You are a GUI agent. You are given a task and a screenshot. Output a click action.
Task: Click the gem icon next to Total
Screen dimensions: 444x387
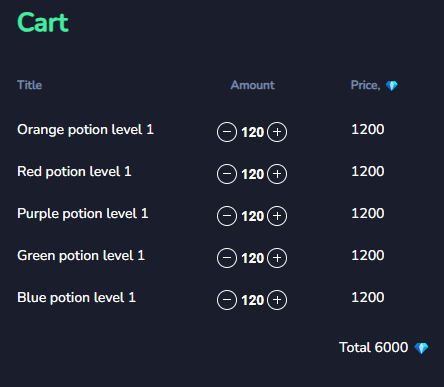tap(421, 348)
